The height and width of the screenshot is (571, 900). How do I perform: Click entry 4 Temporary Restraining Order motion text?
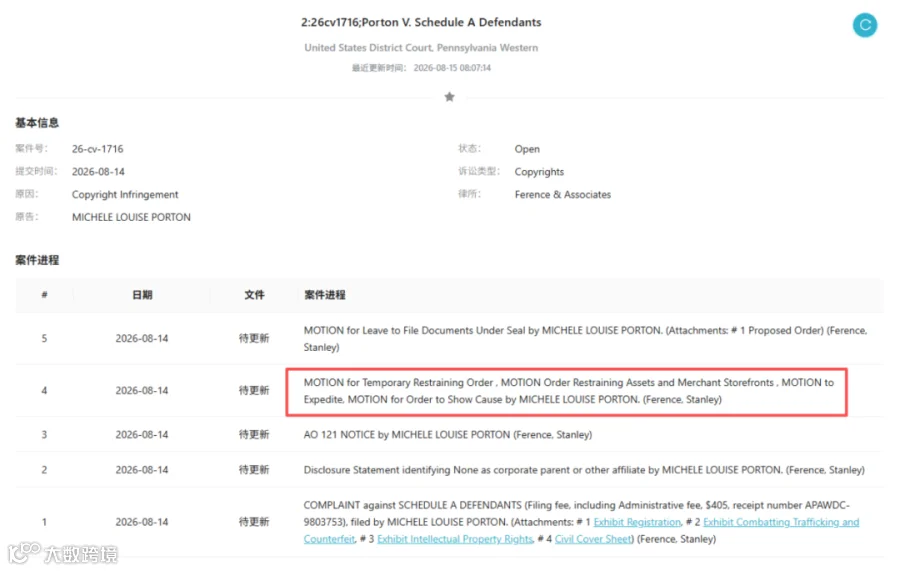[x=569, y=391]
